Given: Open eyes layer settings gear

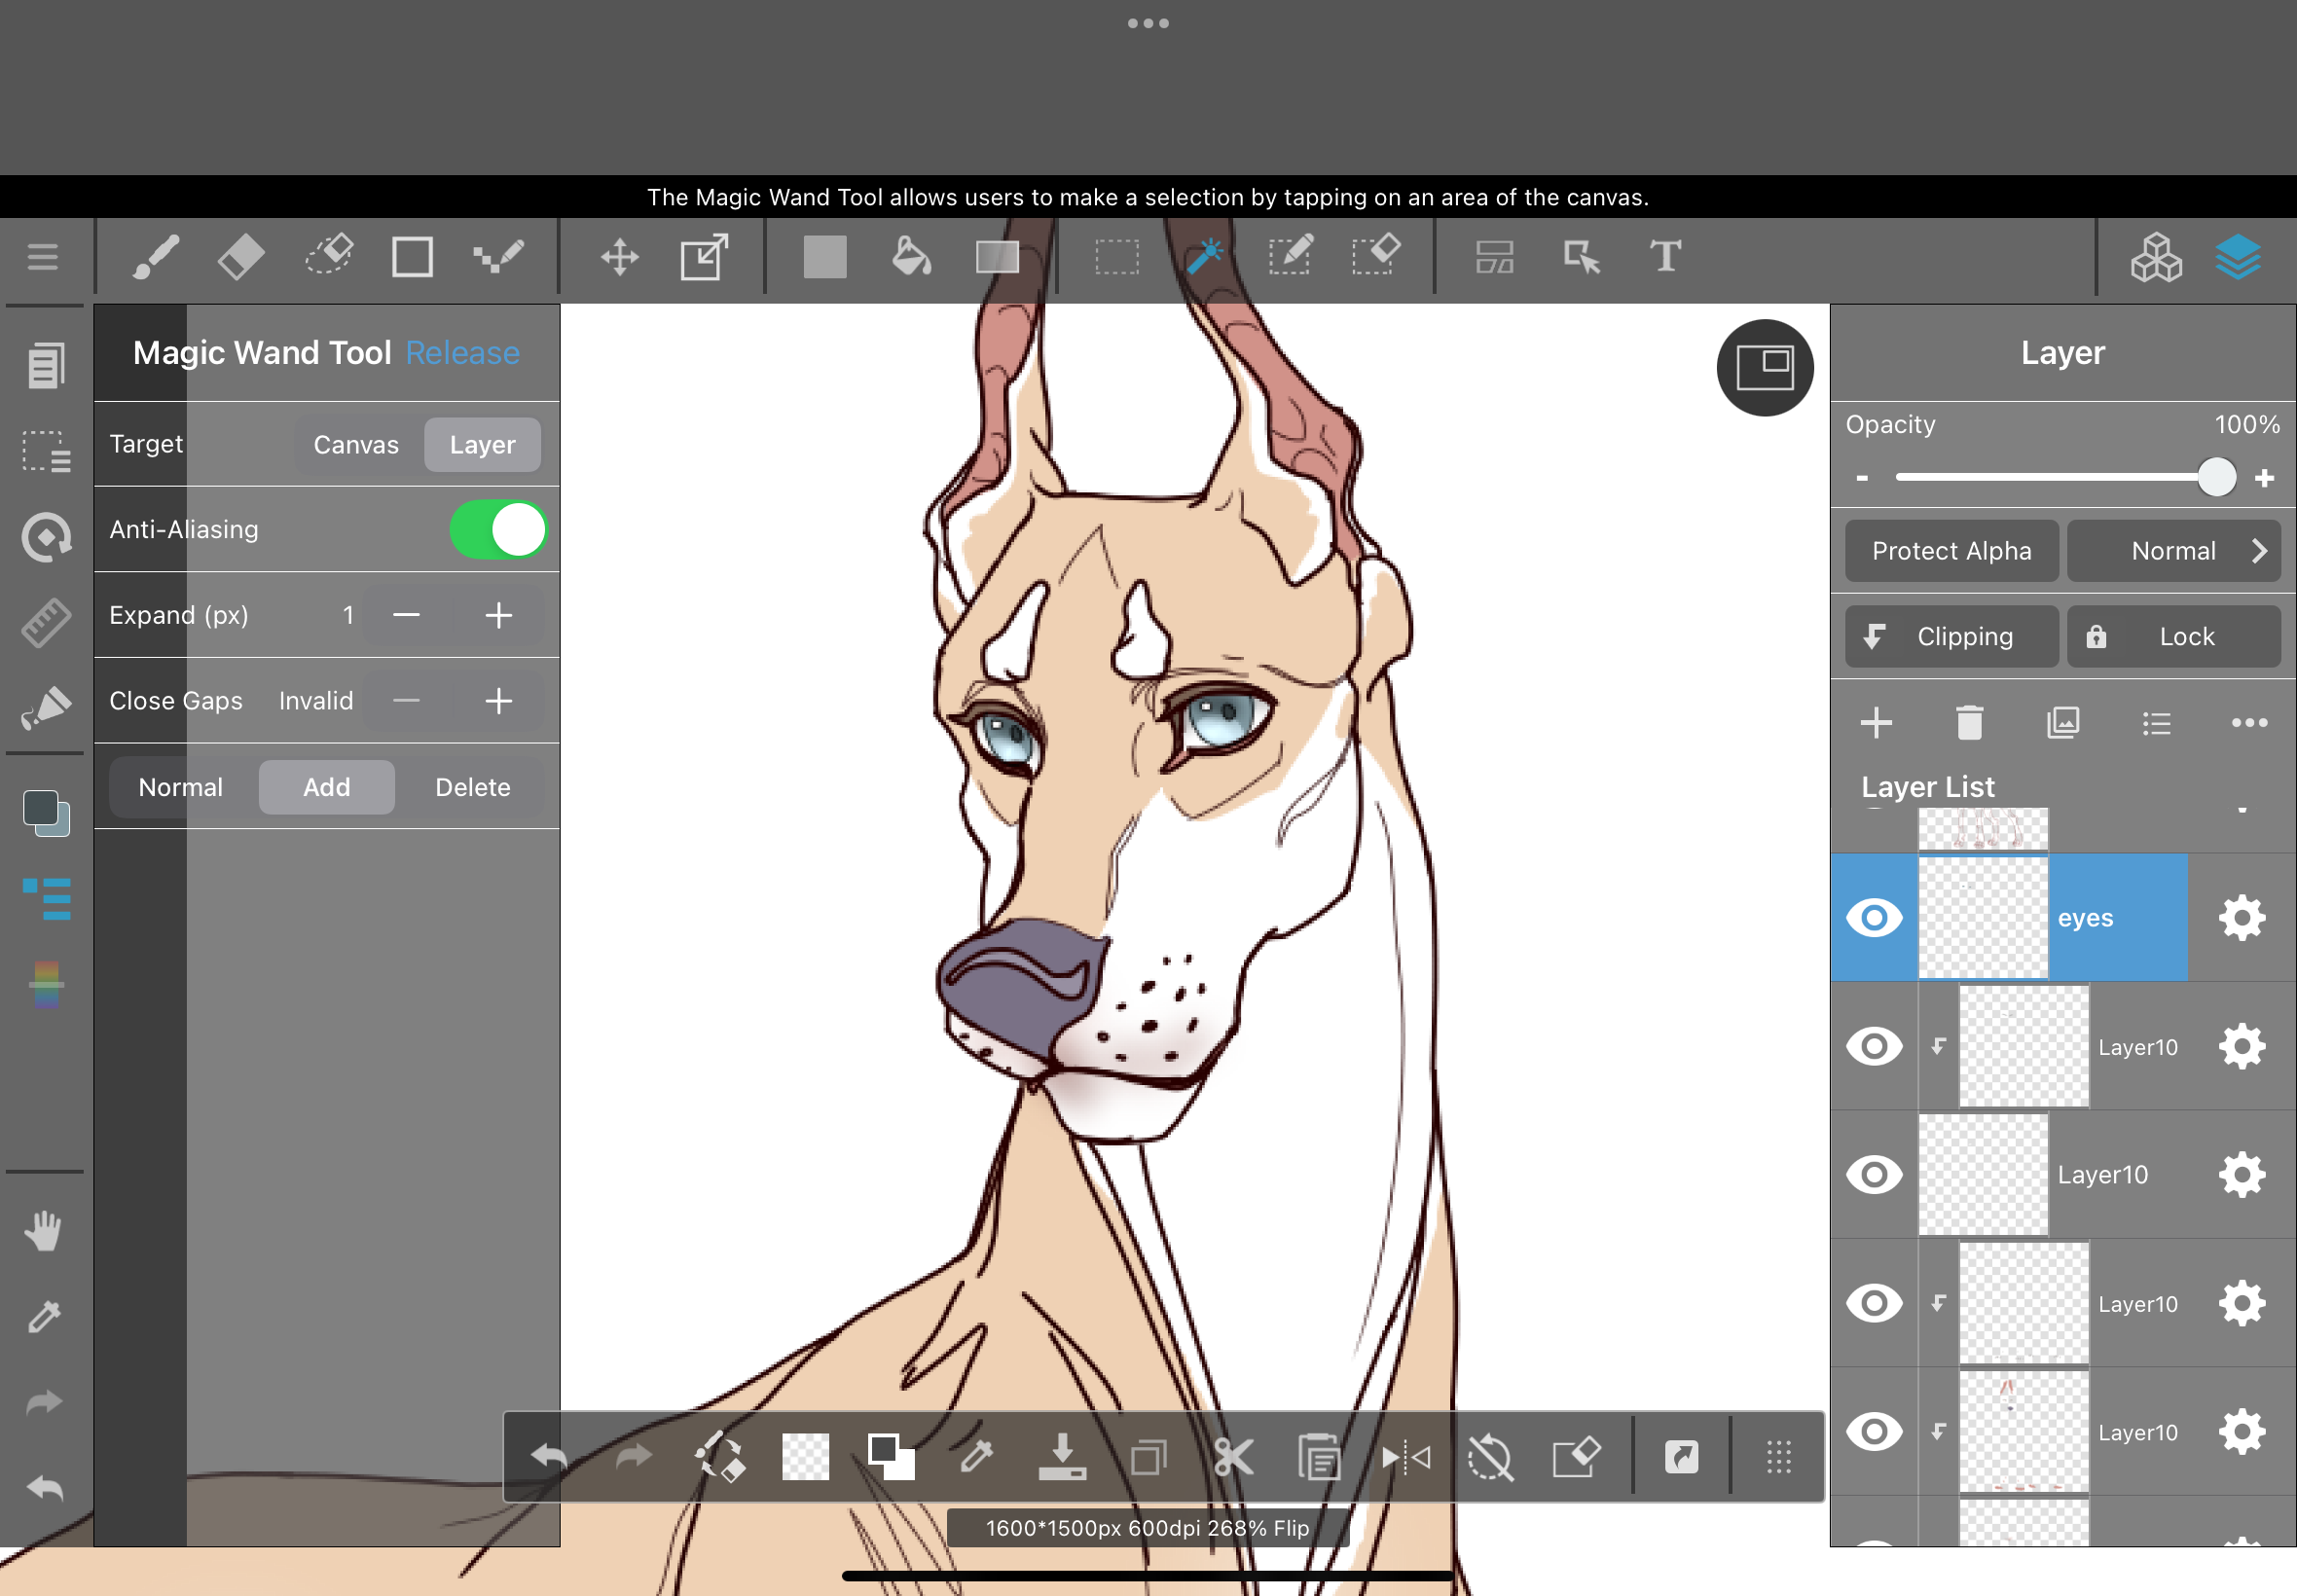Looking at the screenshot, I should coord(2241,917).
